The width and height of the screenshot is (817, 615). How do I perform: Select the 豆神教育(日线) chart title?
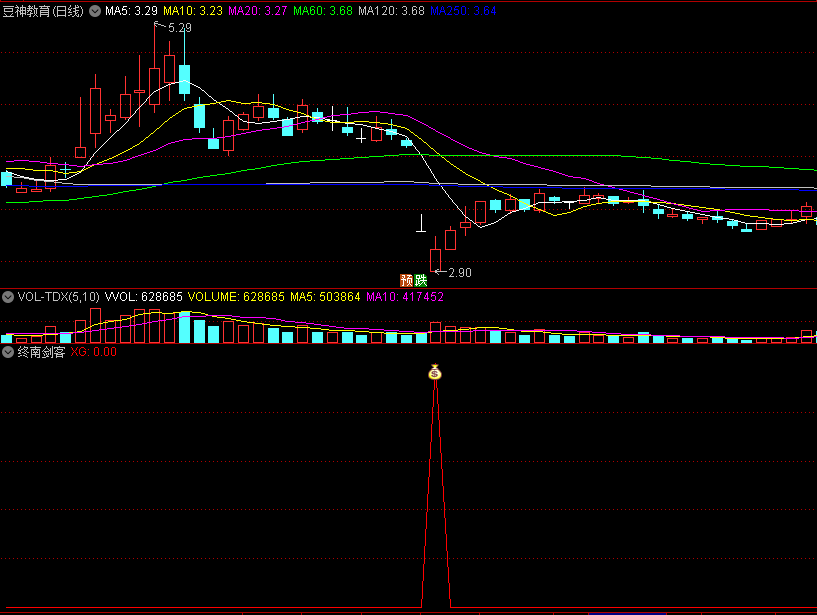[x=43, y=11]
